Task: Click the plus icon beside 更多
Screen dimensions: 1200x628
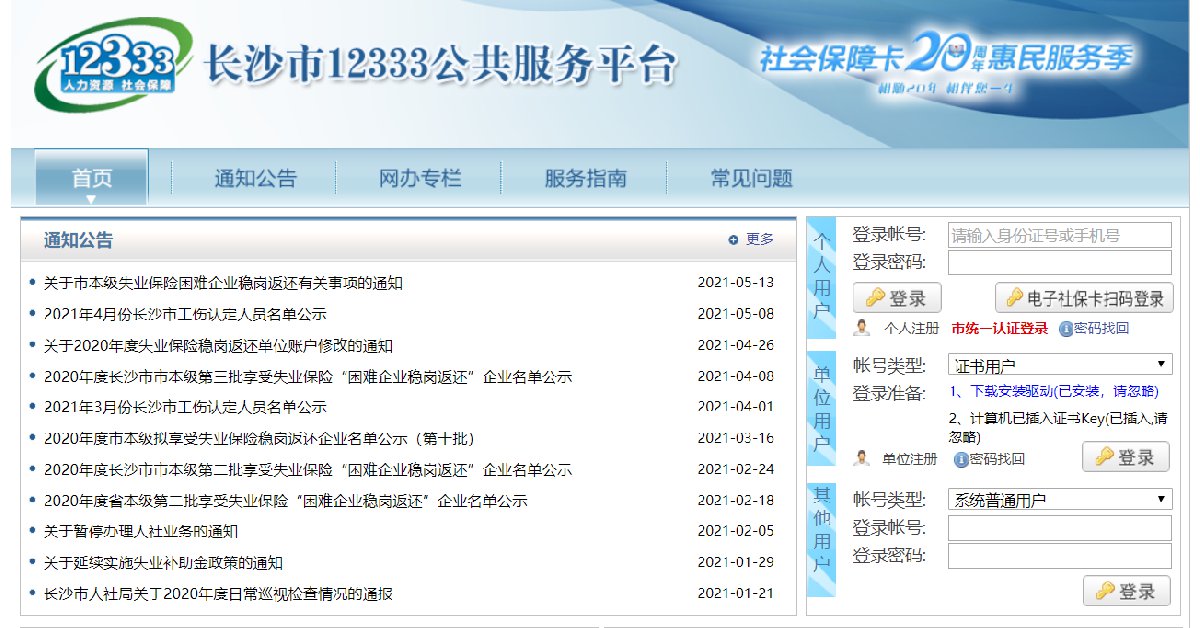Action: (733, 240)
